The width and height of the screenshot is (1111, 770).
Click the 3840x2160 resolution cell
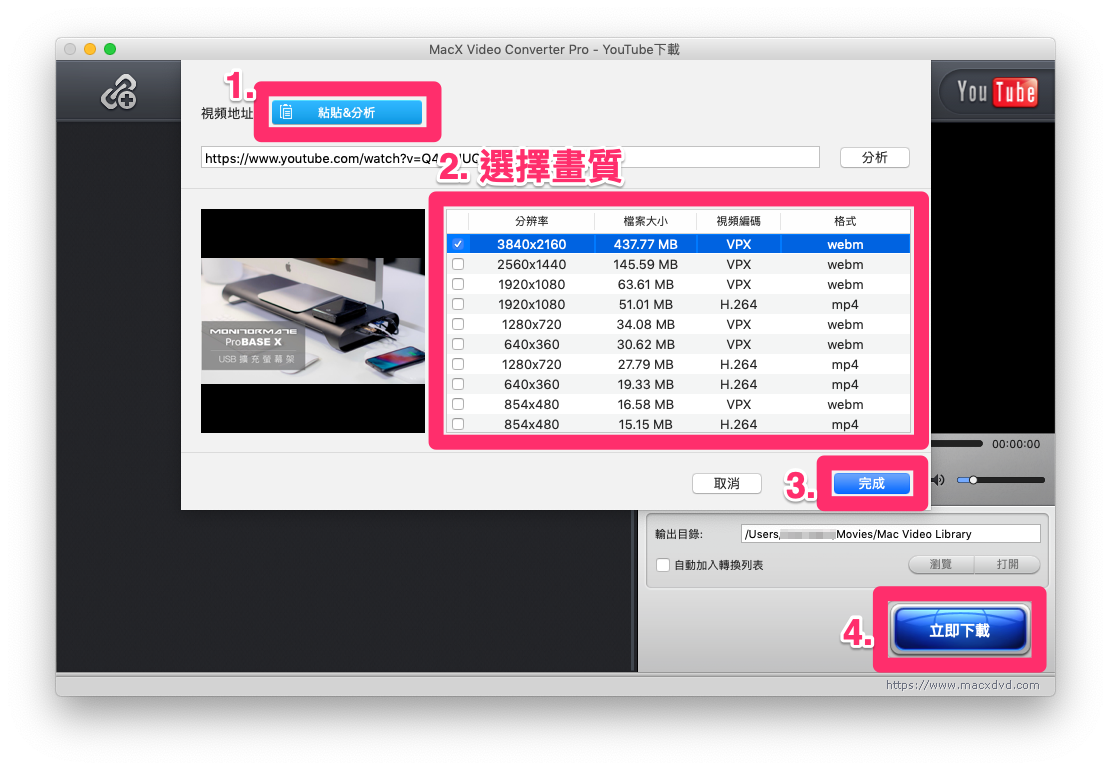(x=531, y=244)
